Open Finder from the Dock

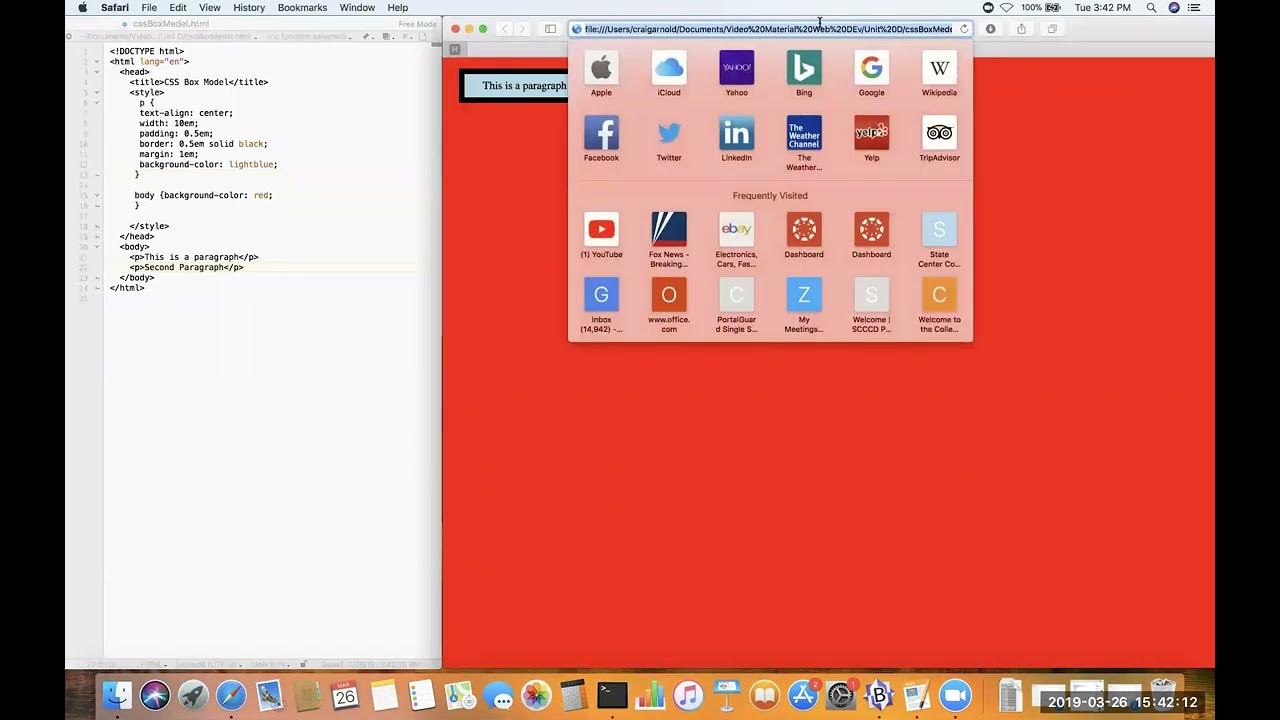117,694
